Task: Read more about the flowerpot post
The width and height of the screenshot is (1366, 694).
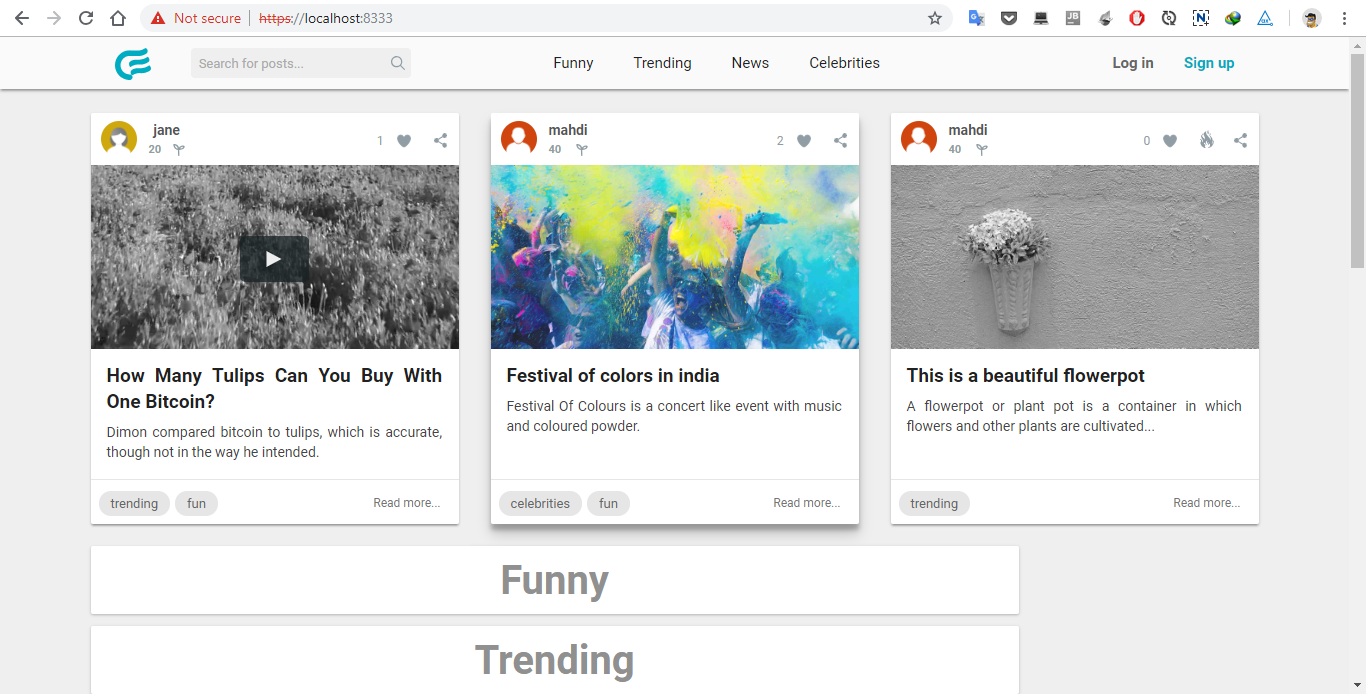Action: point(1206,502)
